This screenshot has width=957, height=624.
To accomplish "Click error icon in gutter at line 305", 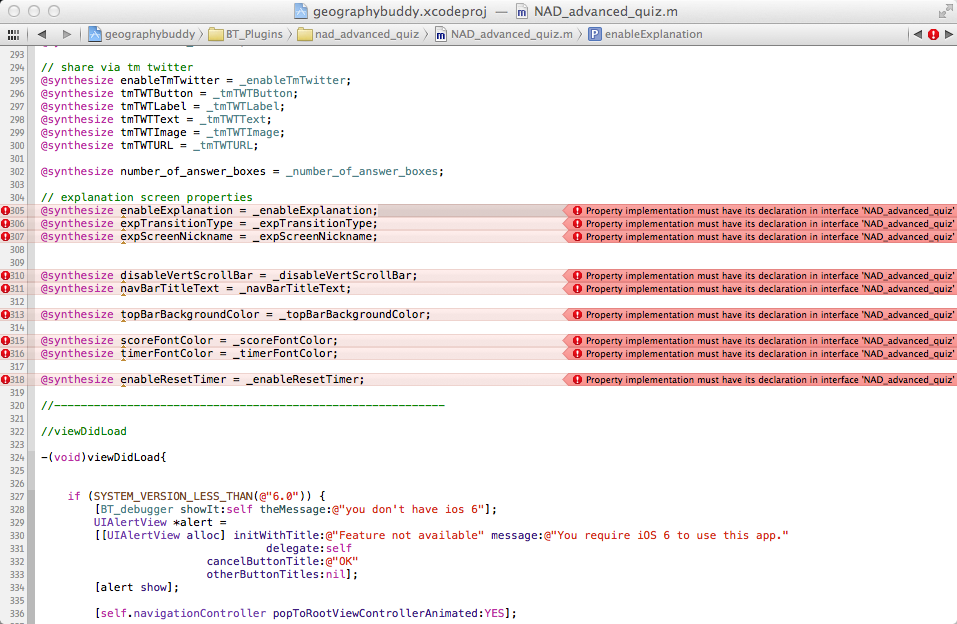I will [5, 211].
